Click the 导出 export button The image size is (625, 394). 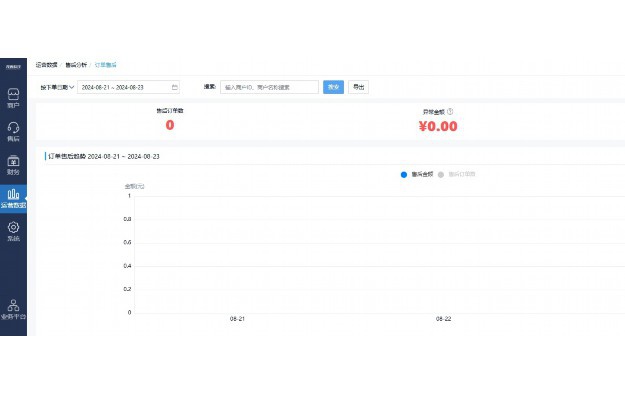[358, 87]
